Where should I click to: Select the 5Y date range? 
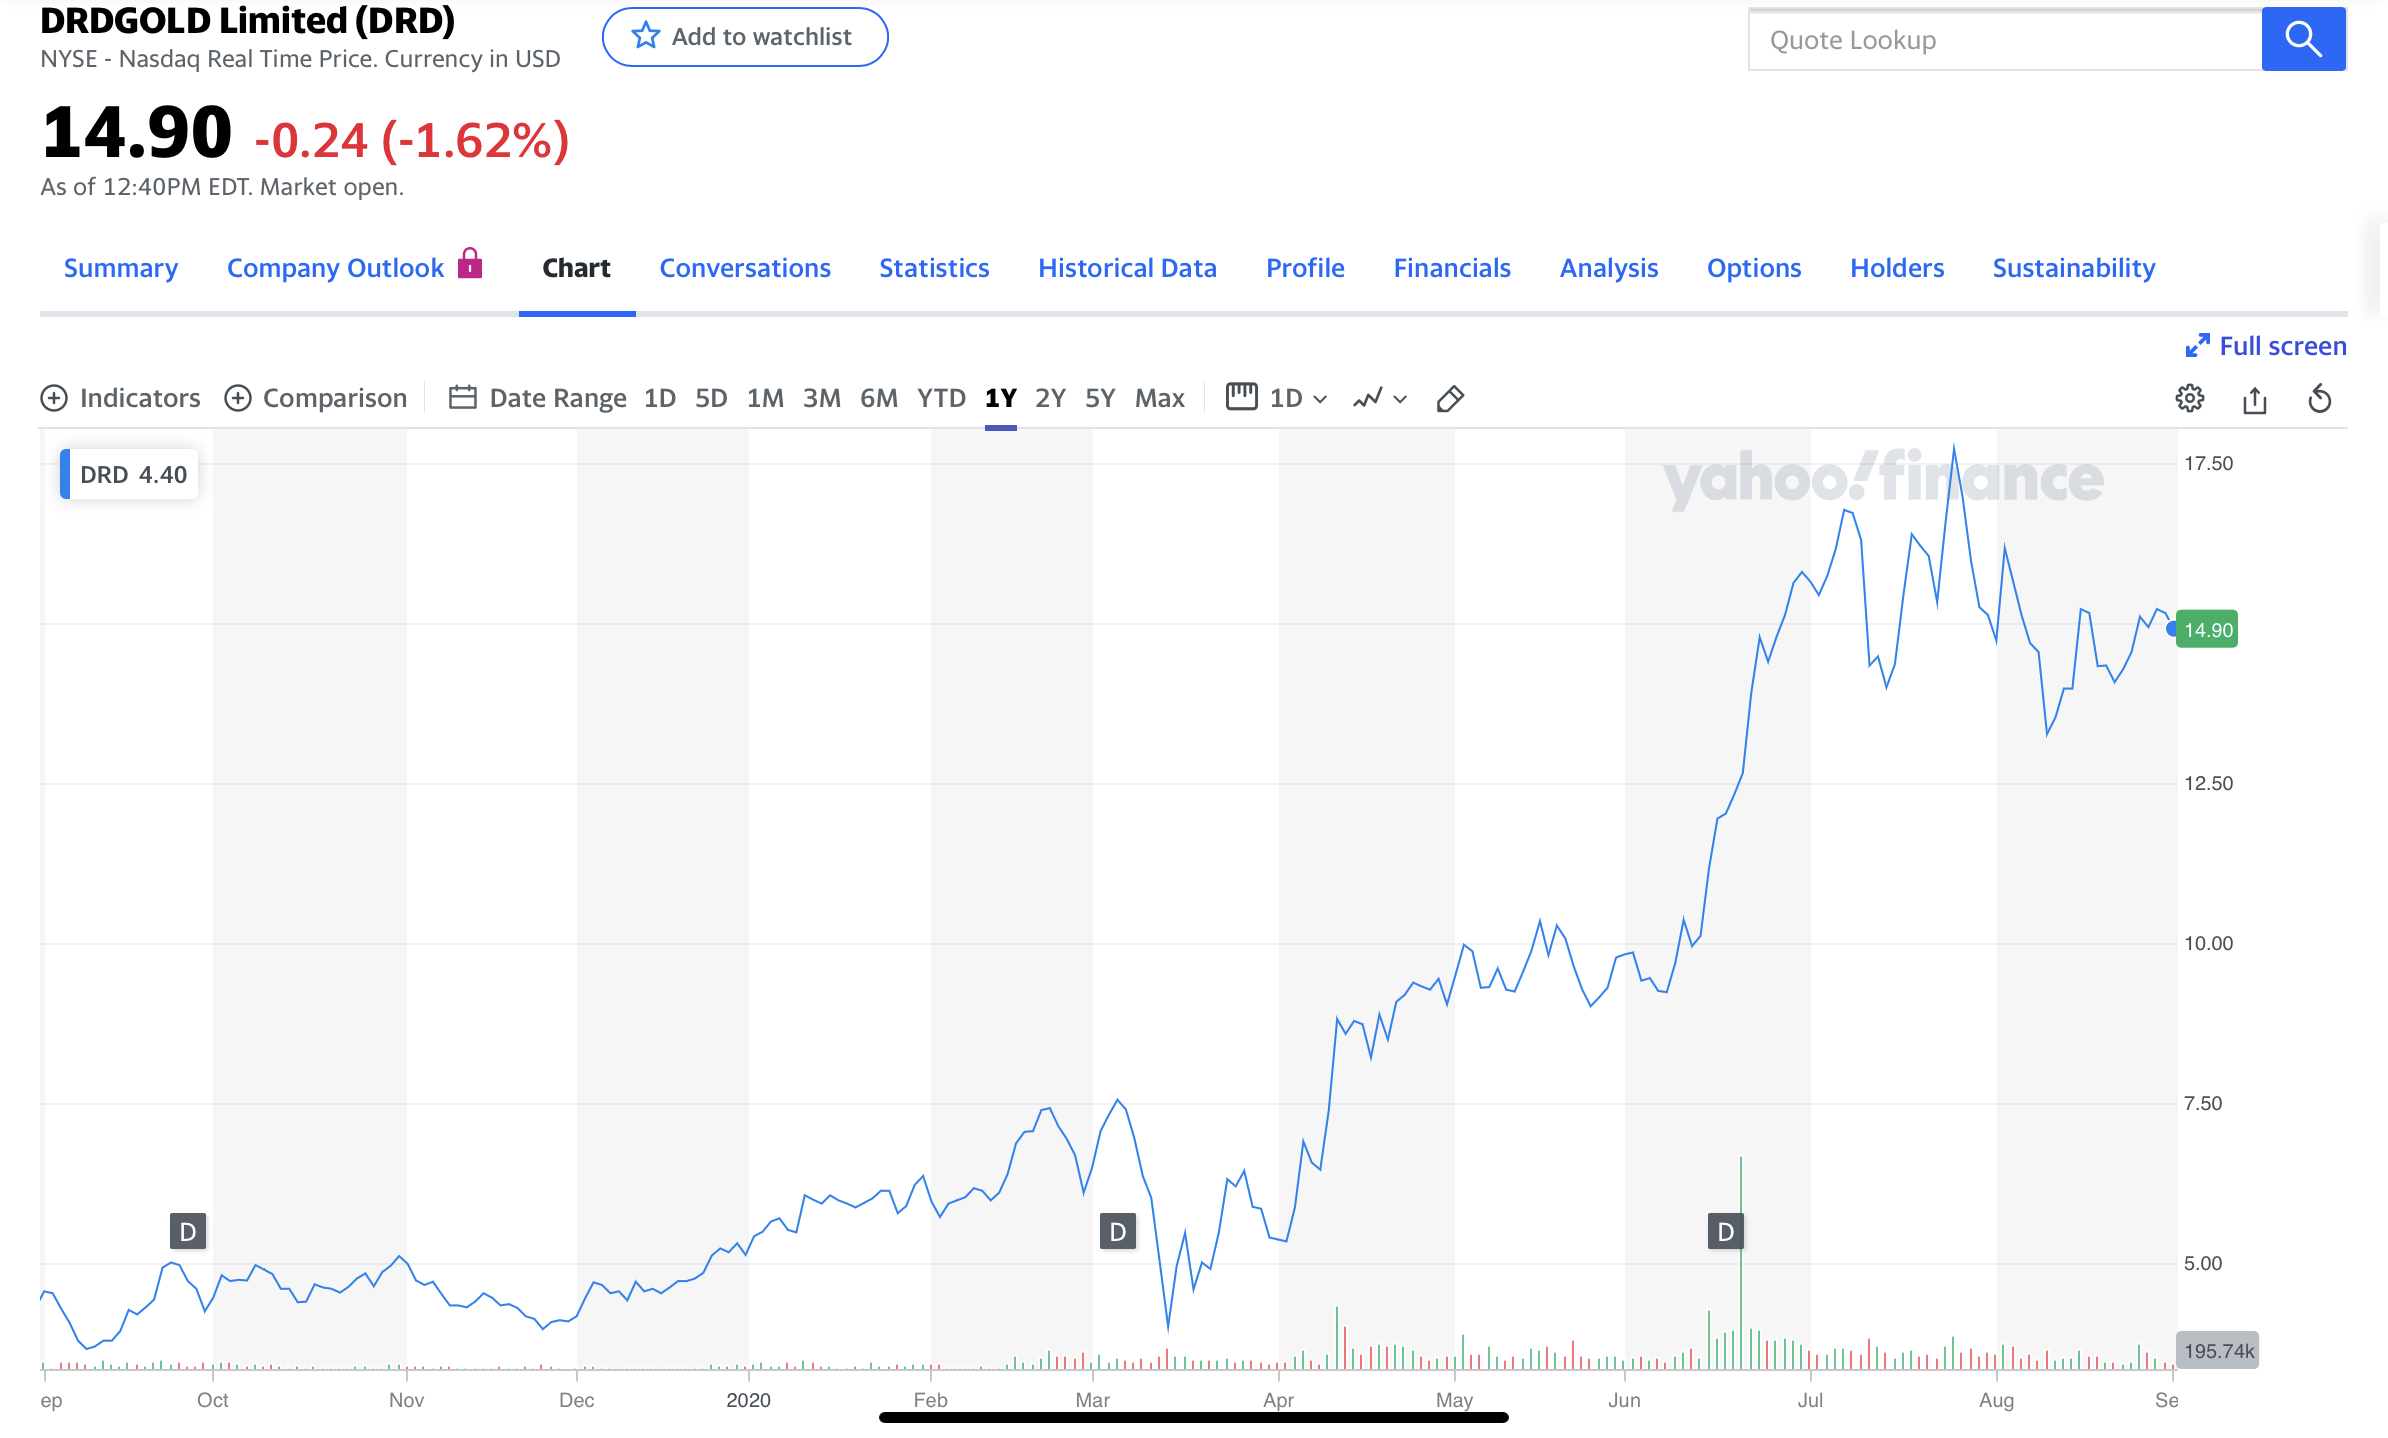tap(1100, 398)
